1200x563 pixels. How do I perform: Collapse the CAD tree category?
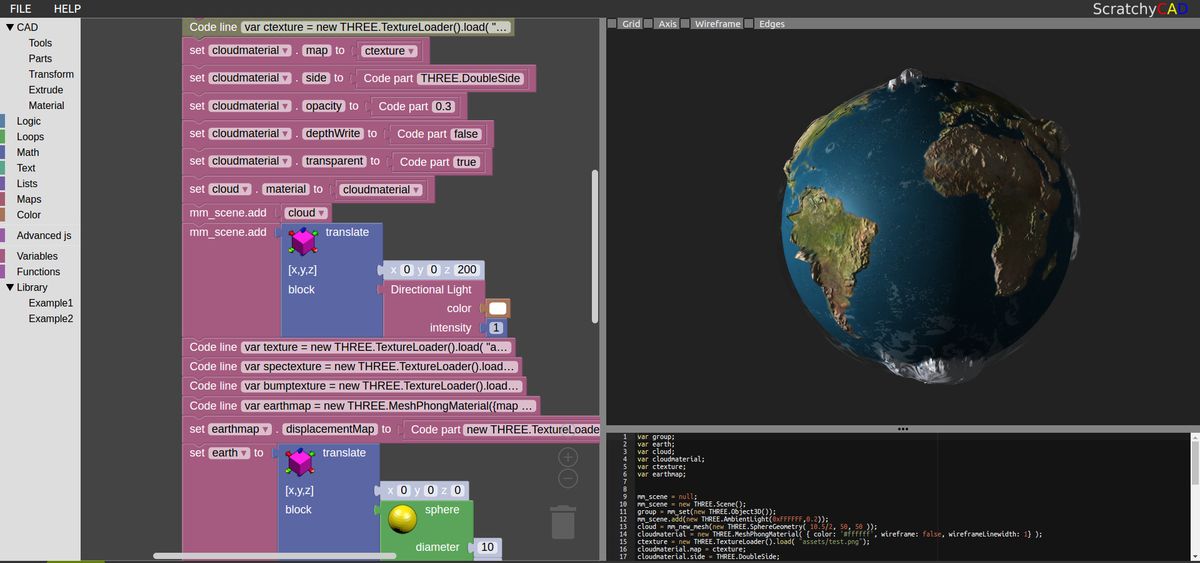10,27
